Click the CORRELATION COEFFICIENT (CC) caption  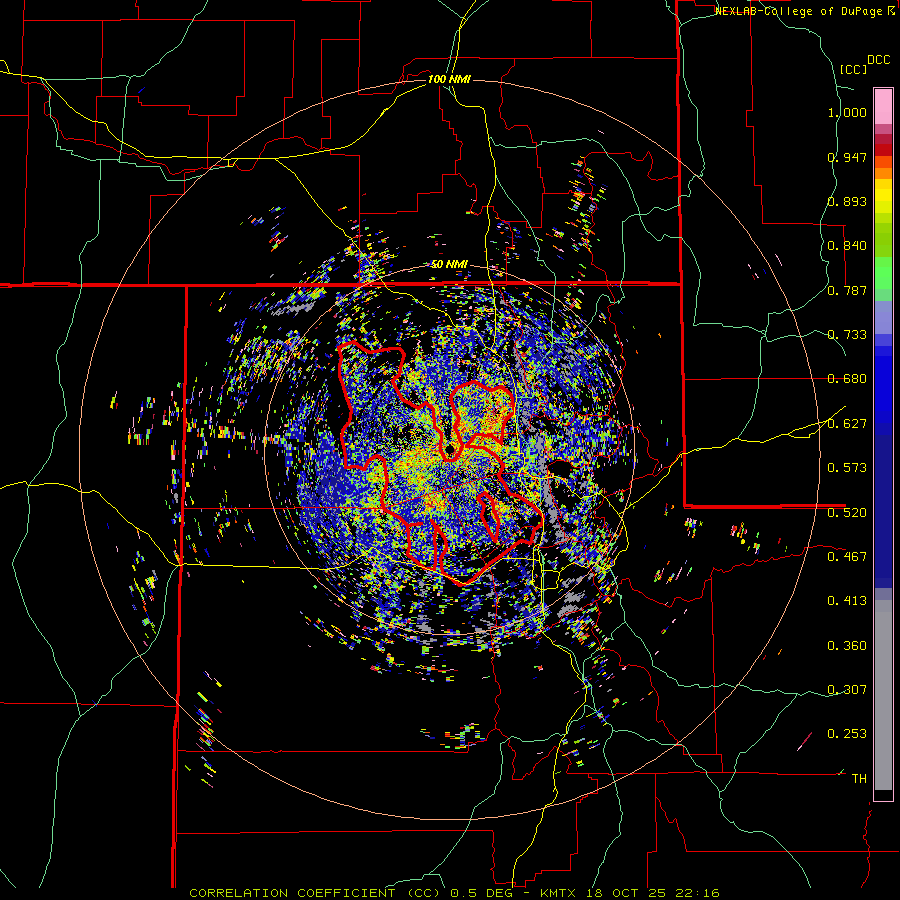pyautogui.click(x=315, y=893)
